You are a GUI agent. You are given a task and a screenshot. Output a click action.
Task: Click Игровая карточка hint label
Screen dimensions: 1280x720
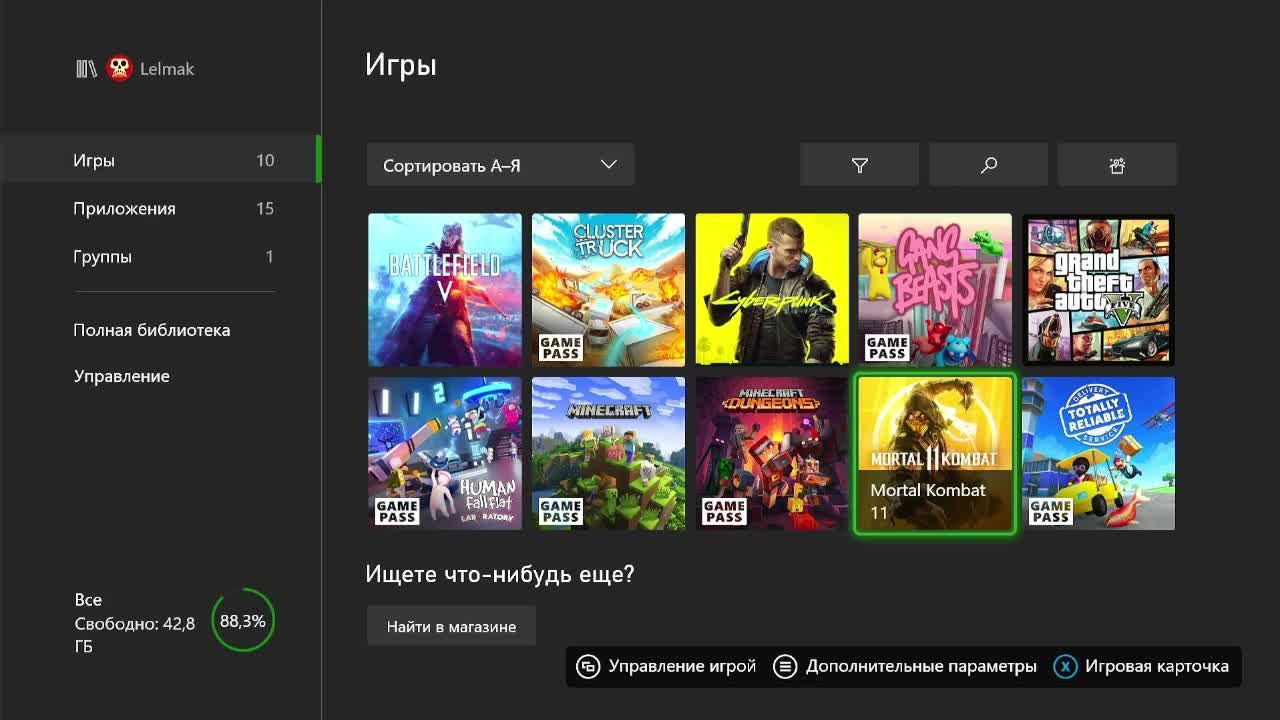[x=1157, y=666]
